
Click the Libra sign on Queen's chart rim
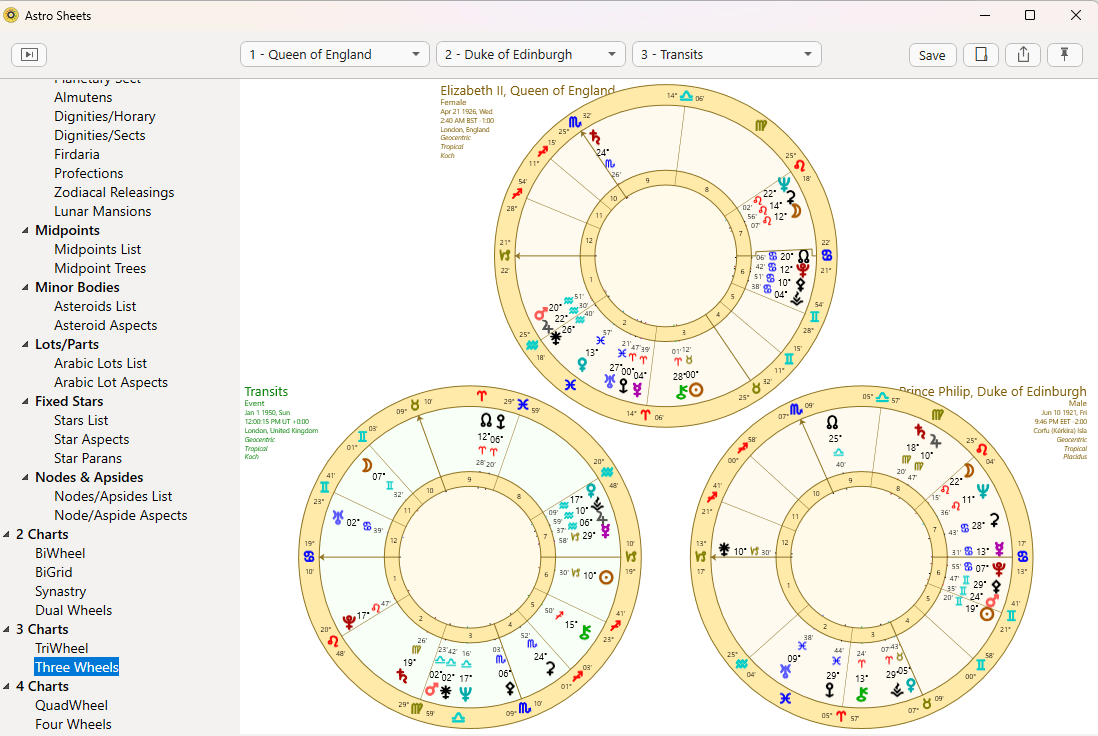(x=686, y=96)
